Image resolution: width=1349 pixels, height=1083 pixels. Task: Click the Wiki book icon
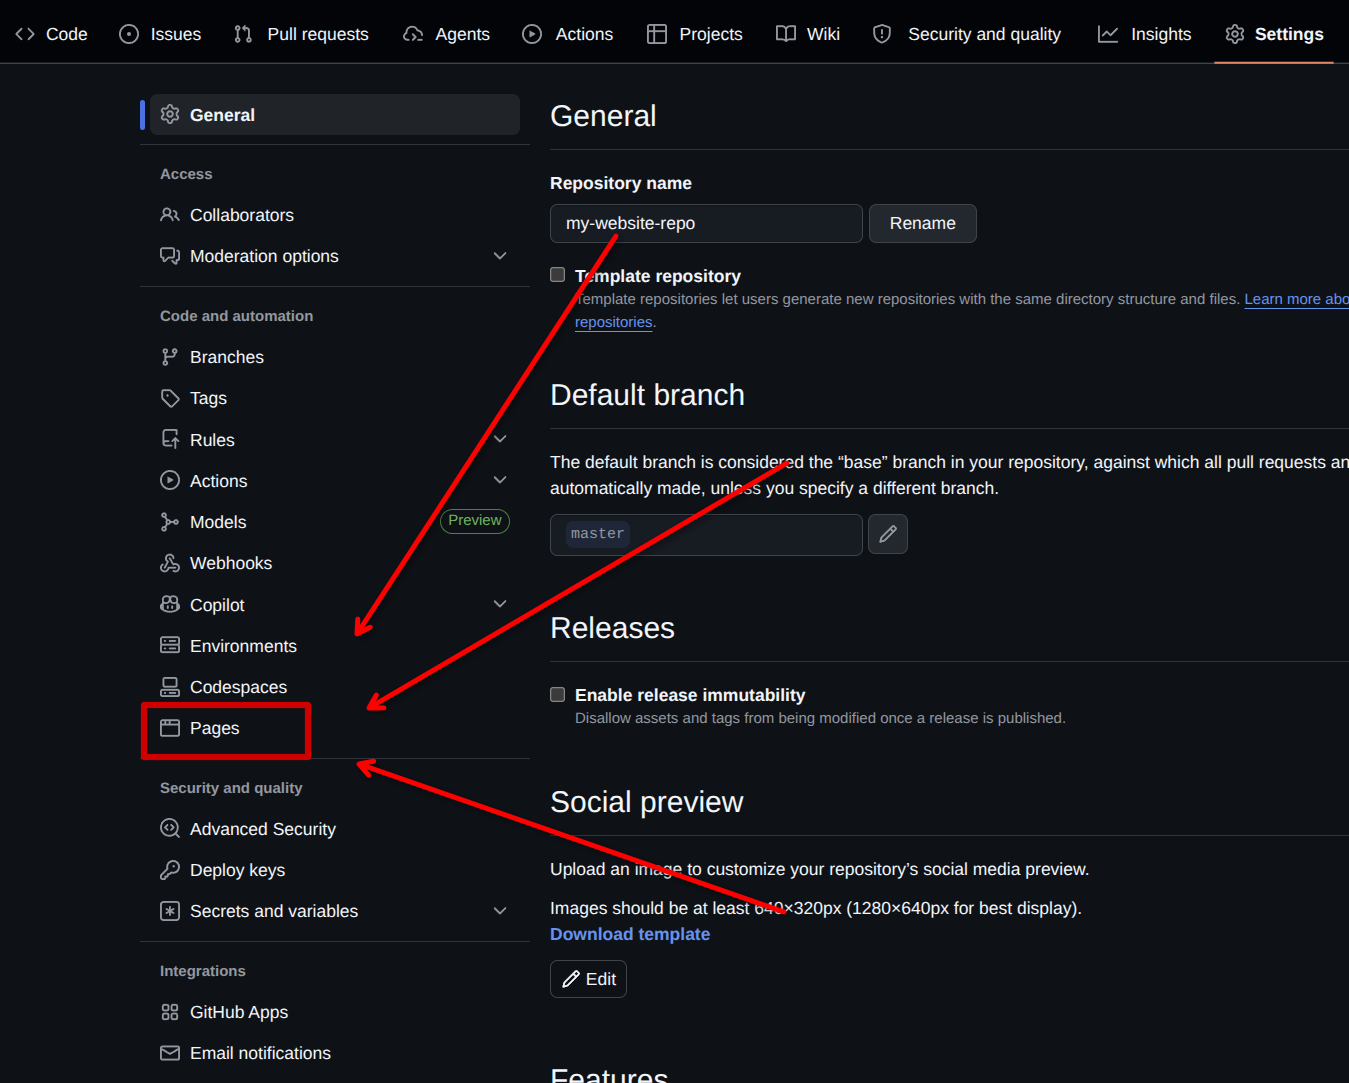coord(786,34)
